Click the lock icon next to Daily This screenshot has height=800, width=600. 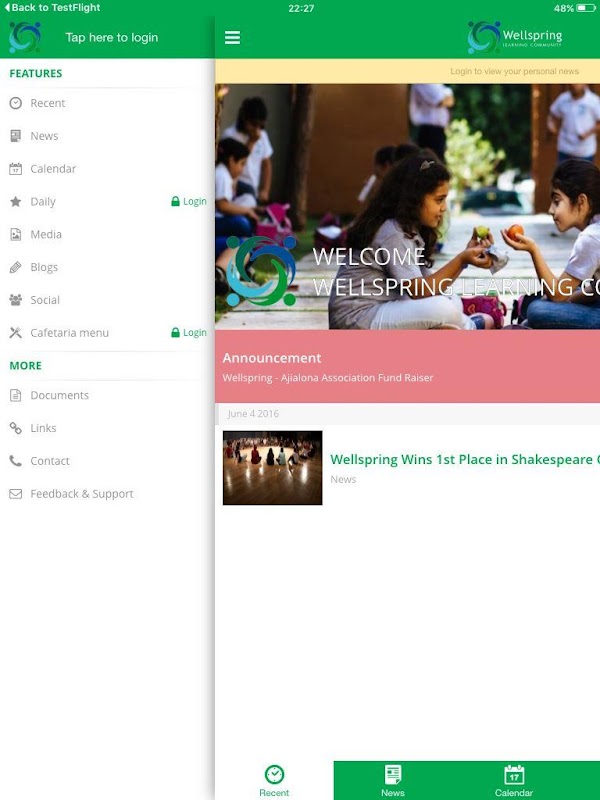coord(176,202)
